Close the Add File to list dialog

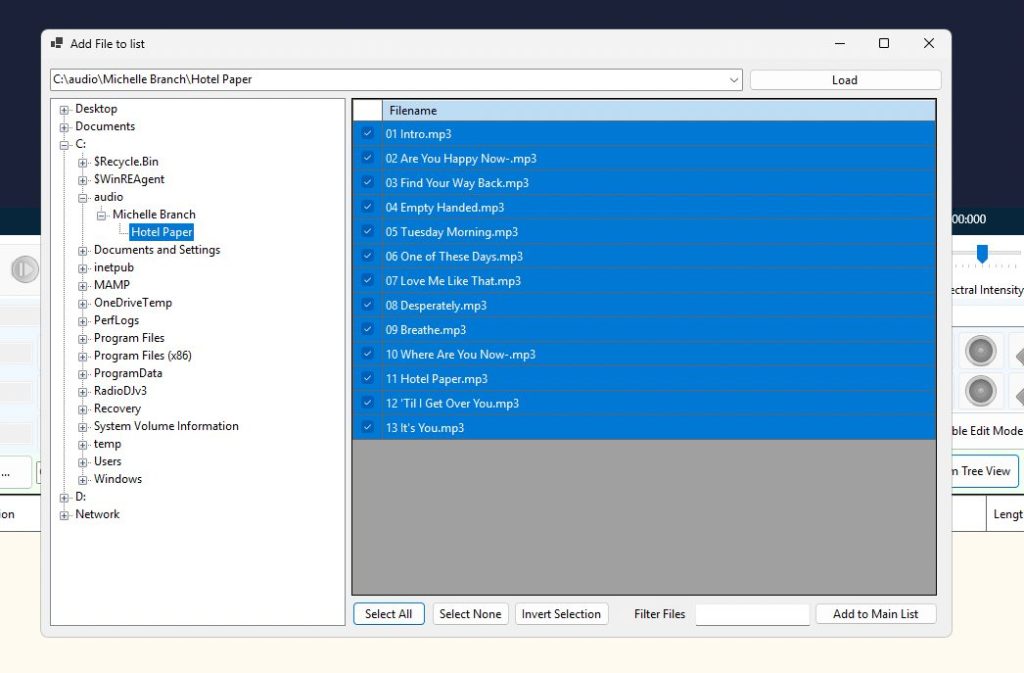(929, 43)
